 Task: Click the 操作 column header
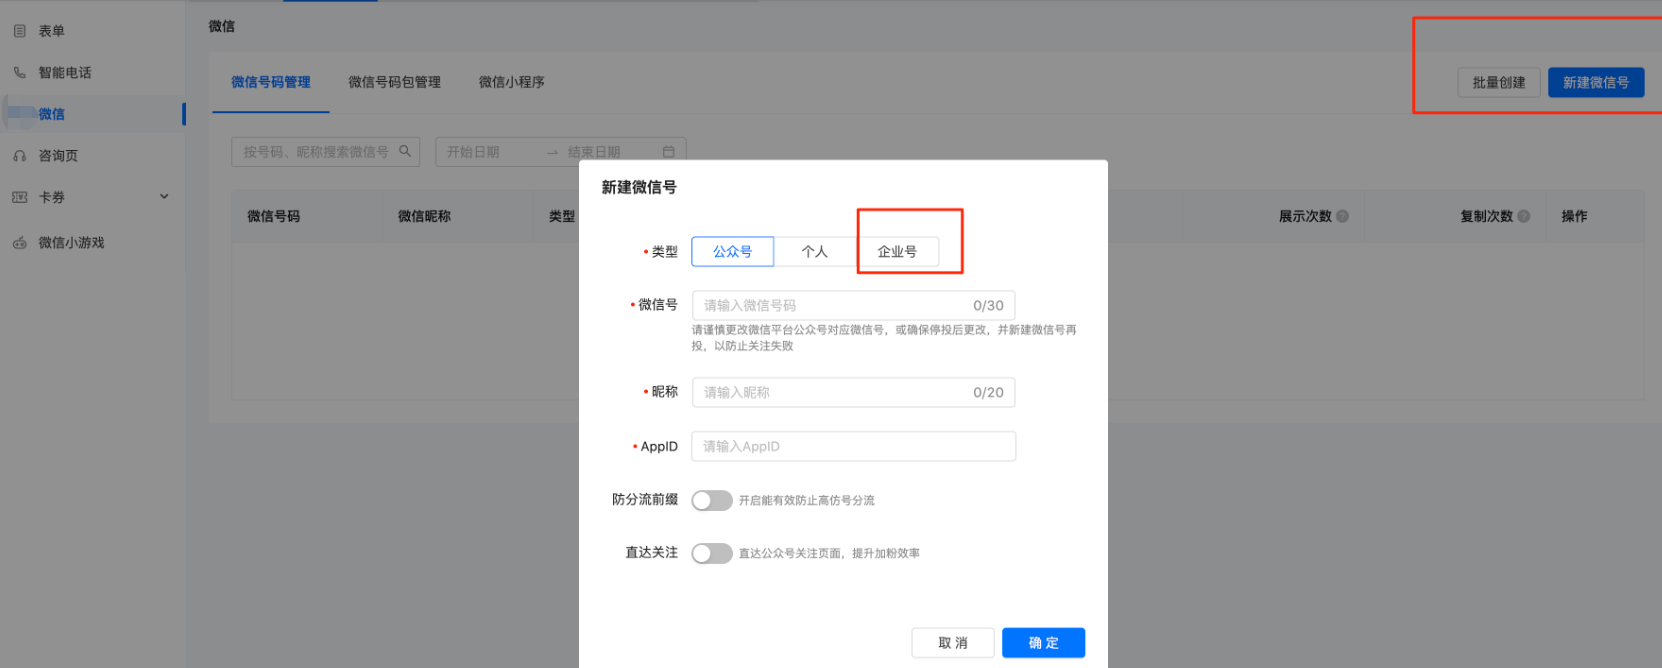1575,216
